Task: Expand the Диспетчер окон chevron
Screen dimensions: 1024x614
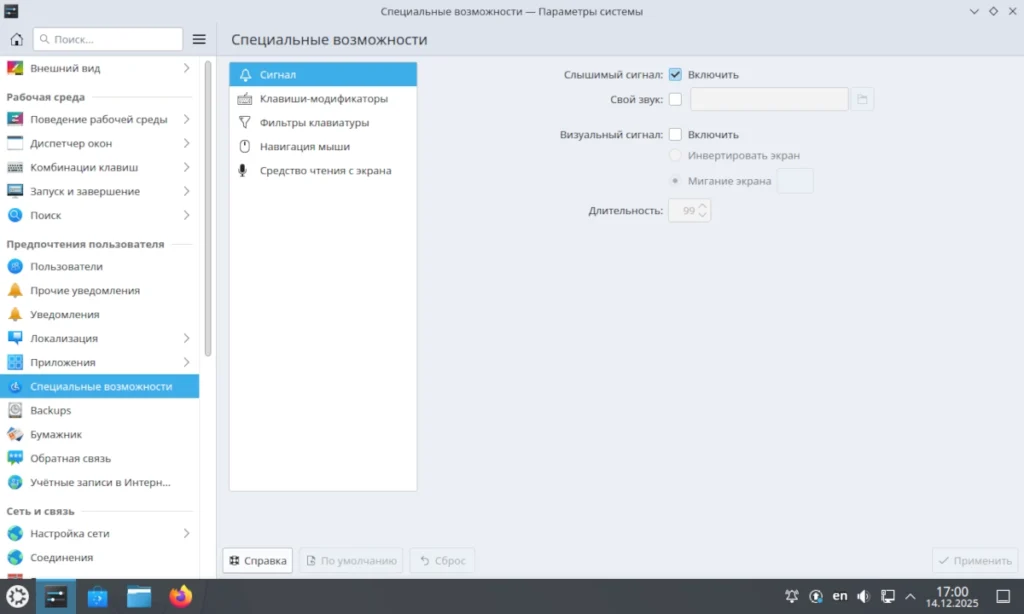Action: (186, 143)
